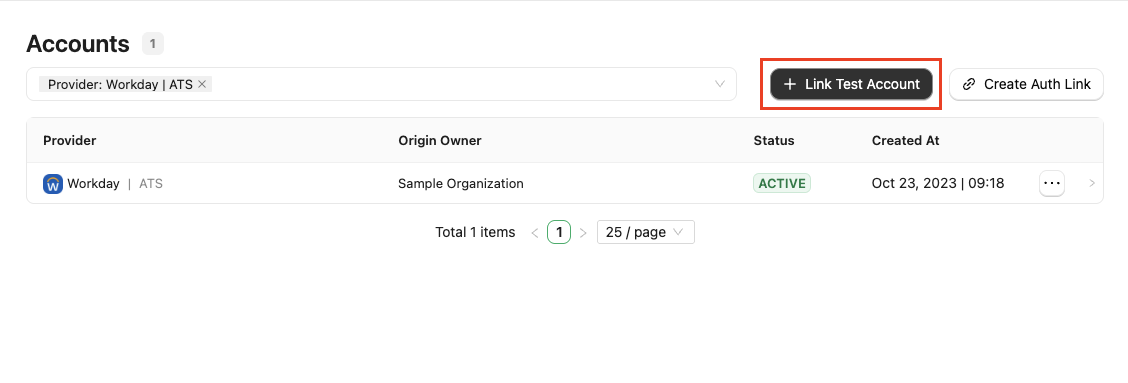1128x383 pixels.
Task: Select page 1 in pagination
Action: [559, 233]
